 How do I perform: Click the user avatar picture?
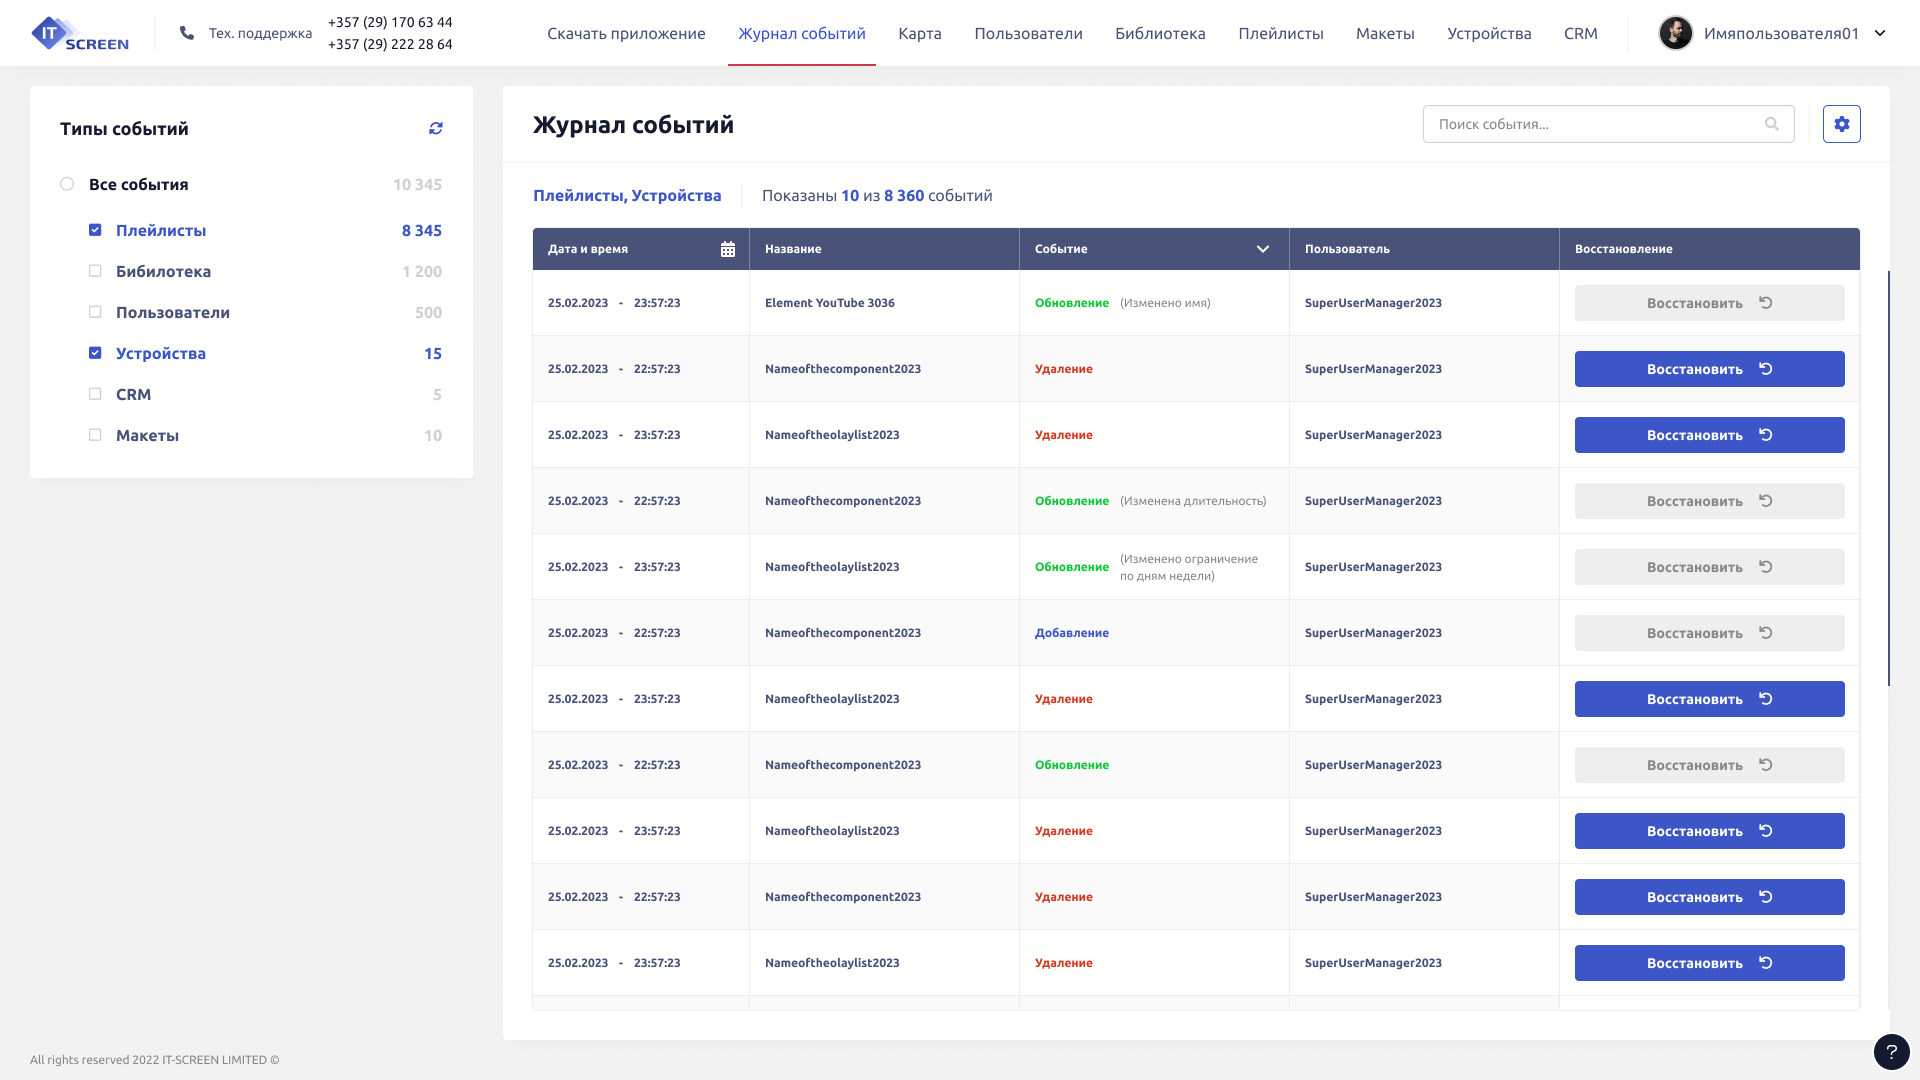tap(1675, 33)
